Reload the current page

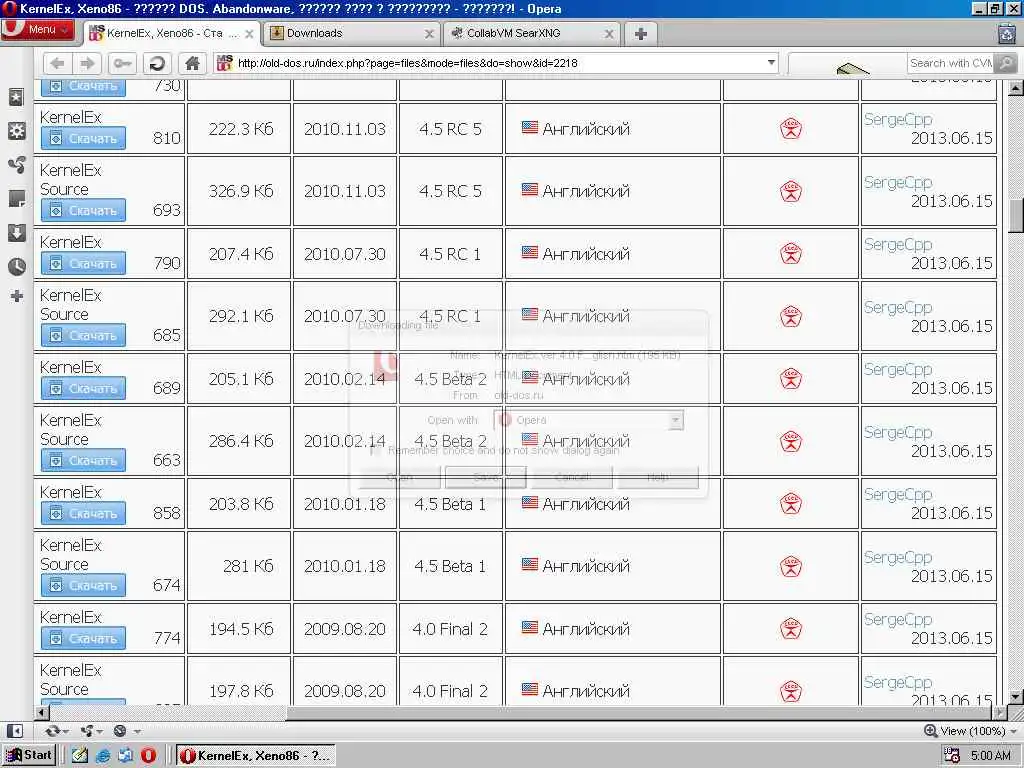point(157,63)
